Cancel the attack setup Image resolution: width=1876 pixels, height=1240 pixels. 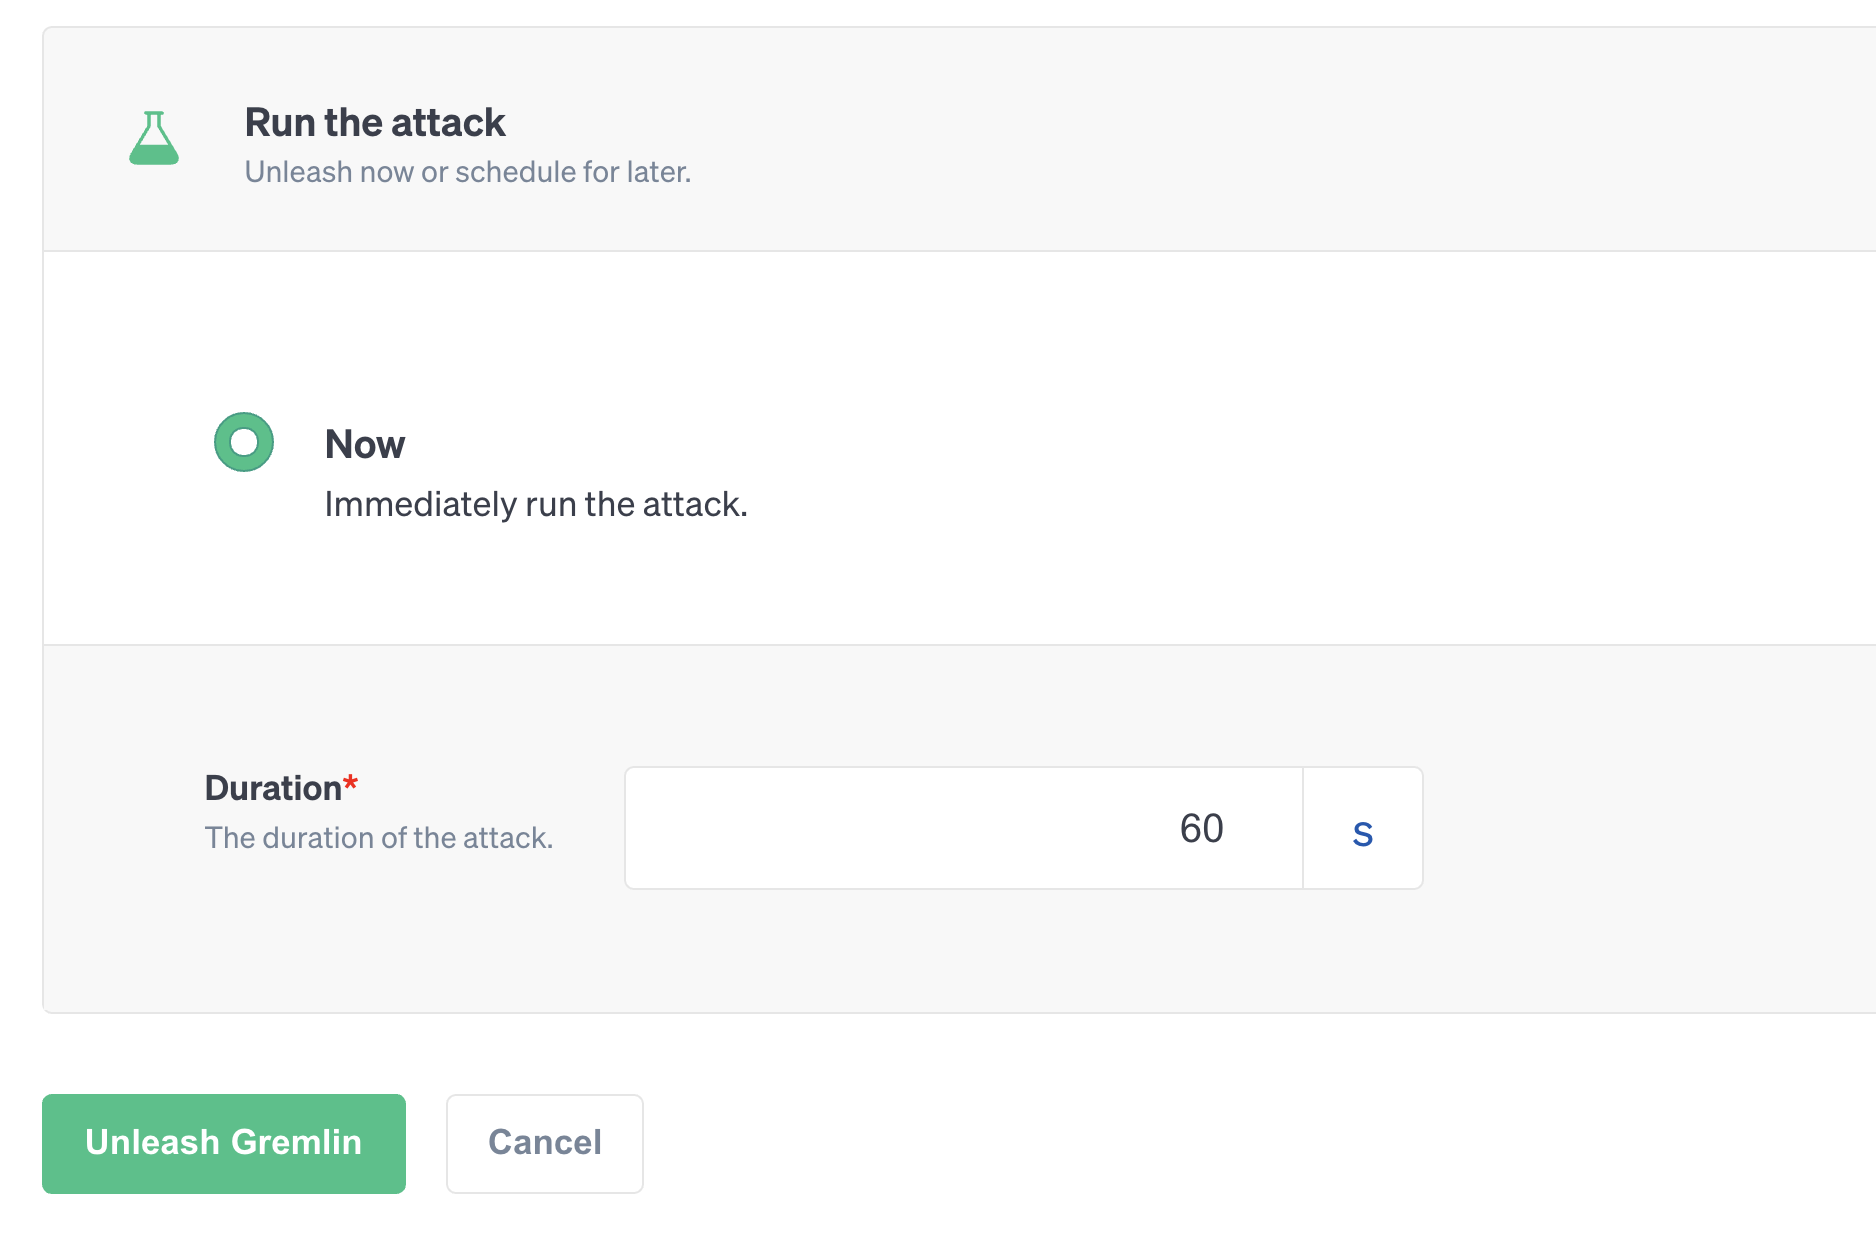click(545, 1143)
